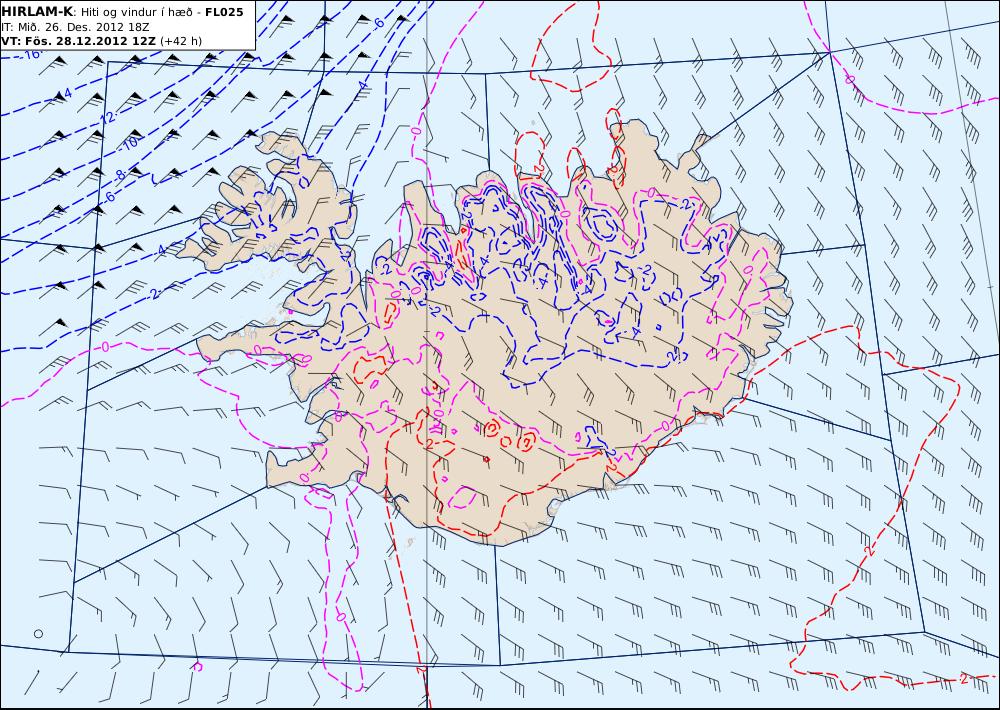Click the -10 isotherm contour label
Viewport: 1000px width, 710px height.
coord(129,143)
